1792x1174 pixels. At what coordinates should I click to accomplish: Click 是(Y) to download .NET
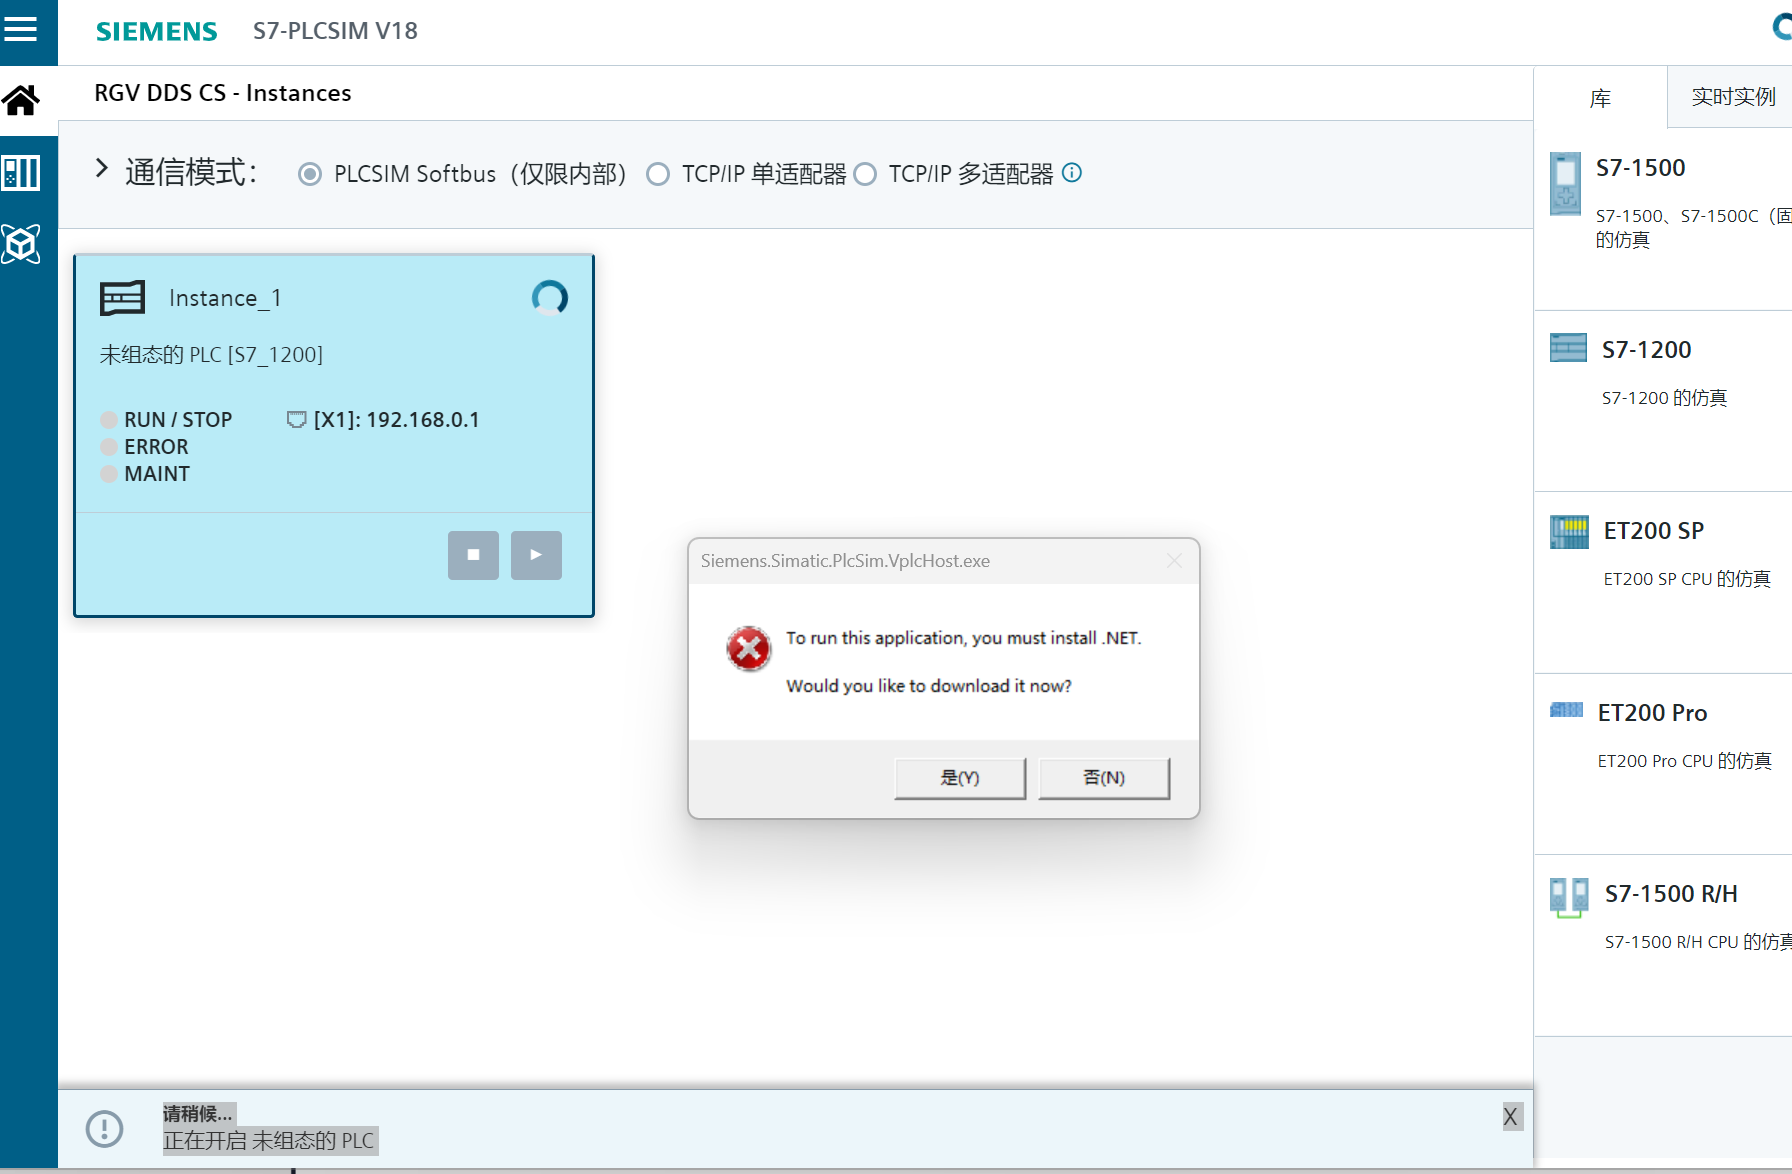pyautogui.click(x=959, y=778)
